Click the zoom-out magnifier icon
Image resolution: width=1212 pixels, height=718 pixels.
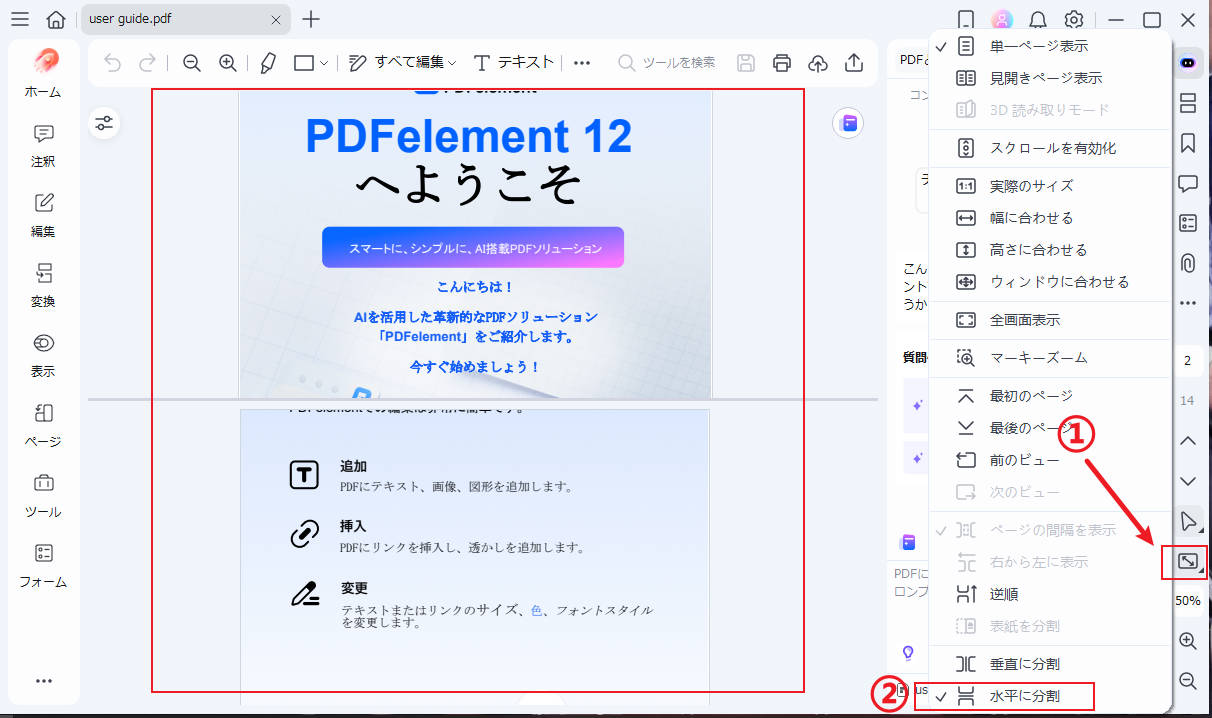[191, 62]
